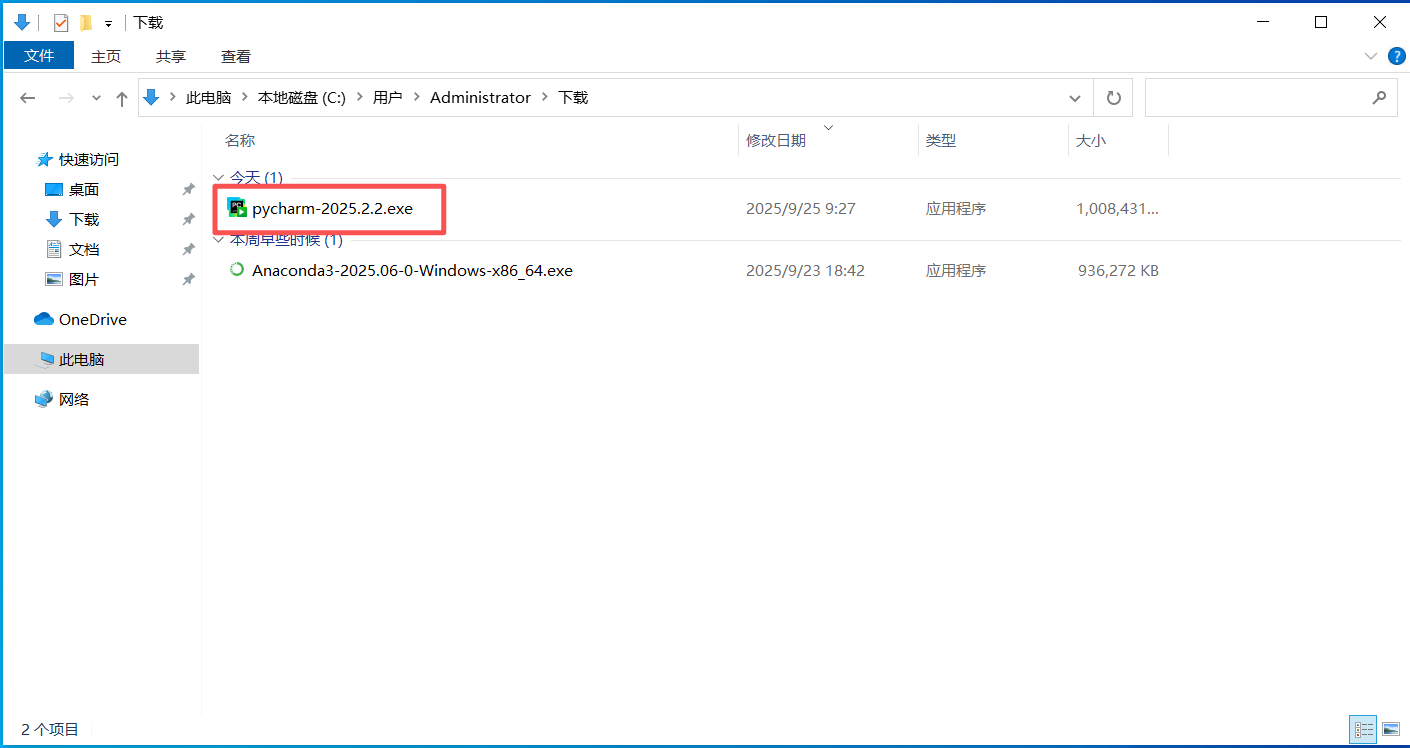
Task: Open the Recent locations dropdown arrow
Action: point(96,98)
